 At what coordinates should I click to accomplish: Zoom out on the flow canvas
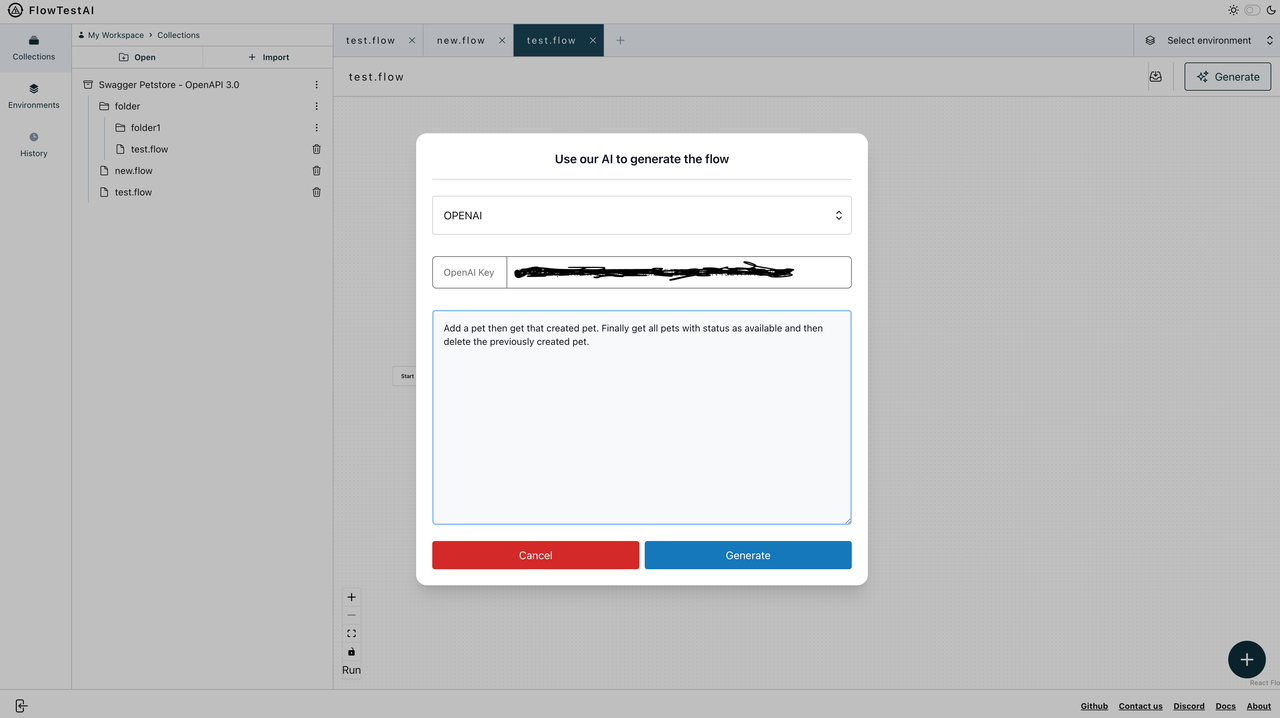click(351, 615)
